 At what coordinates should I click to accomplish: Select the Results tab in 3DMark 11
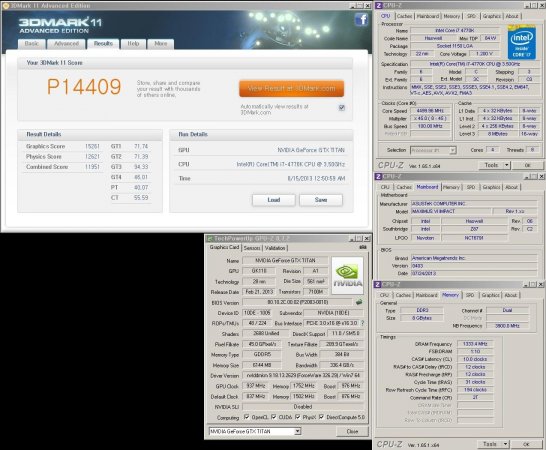[x=103, y=44]
